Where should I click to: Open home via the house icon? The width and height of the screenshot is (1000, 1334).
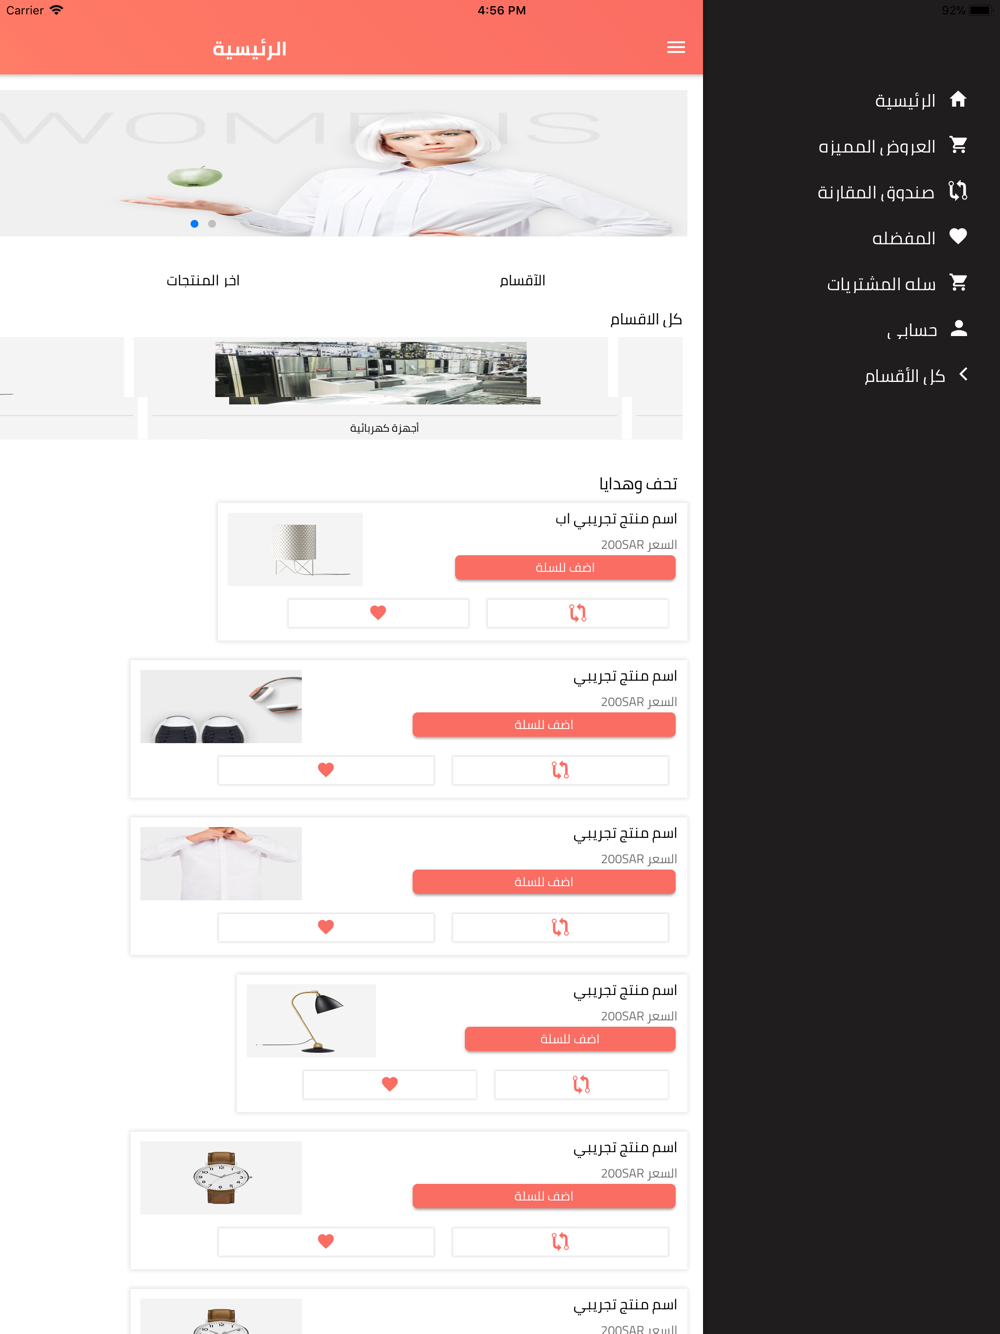tap(958, 99)
